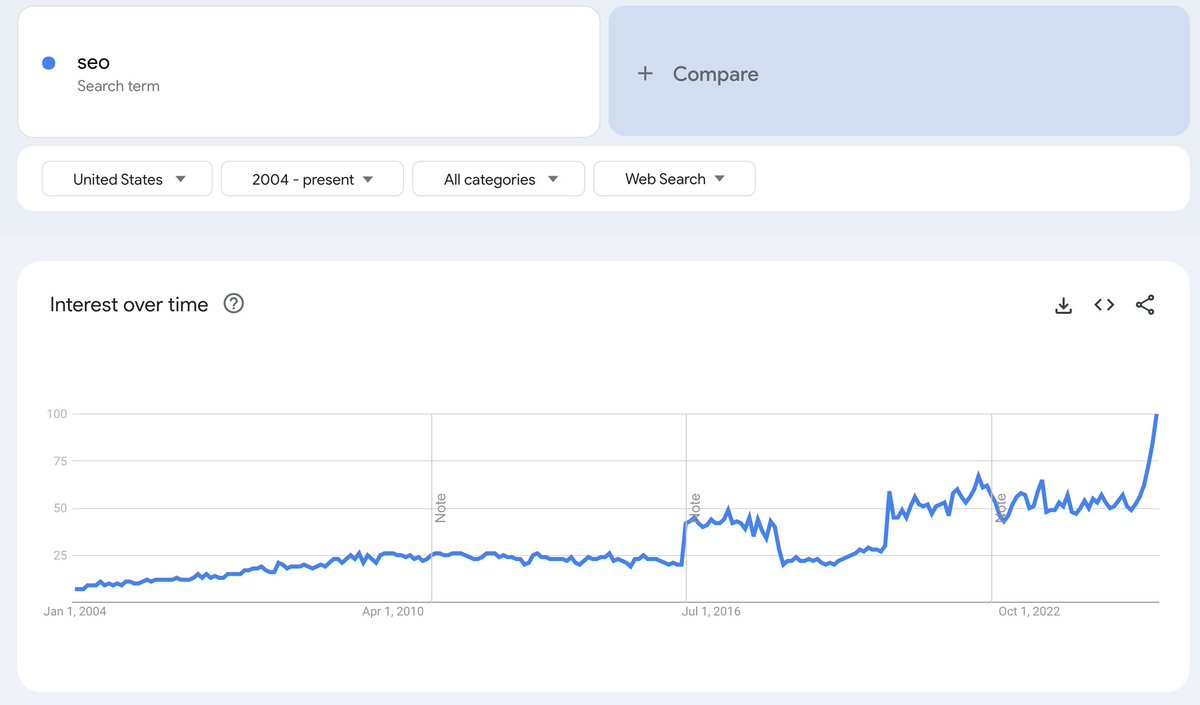Click the Search term label under seo
This screenshot has width=1200, height=705.
point(118,86)
